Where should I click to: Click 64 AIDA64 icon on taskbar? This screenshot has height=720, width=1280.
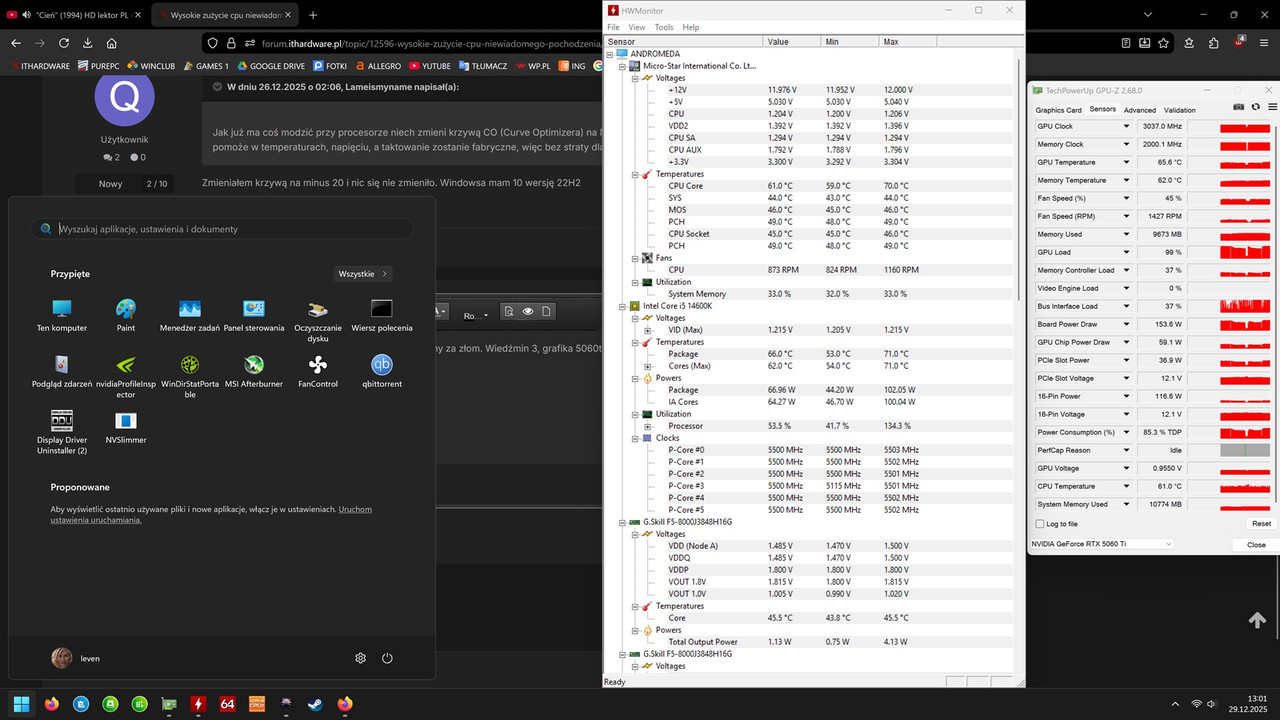click(x=227, y=703)
